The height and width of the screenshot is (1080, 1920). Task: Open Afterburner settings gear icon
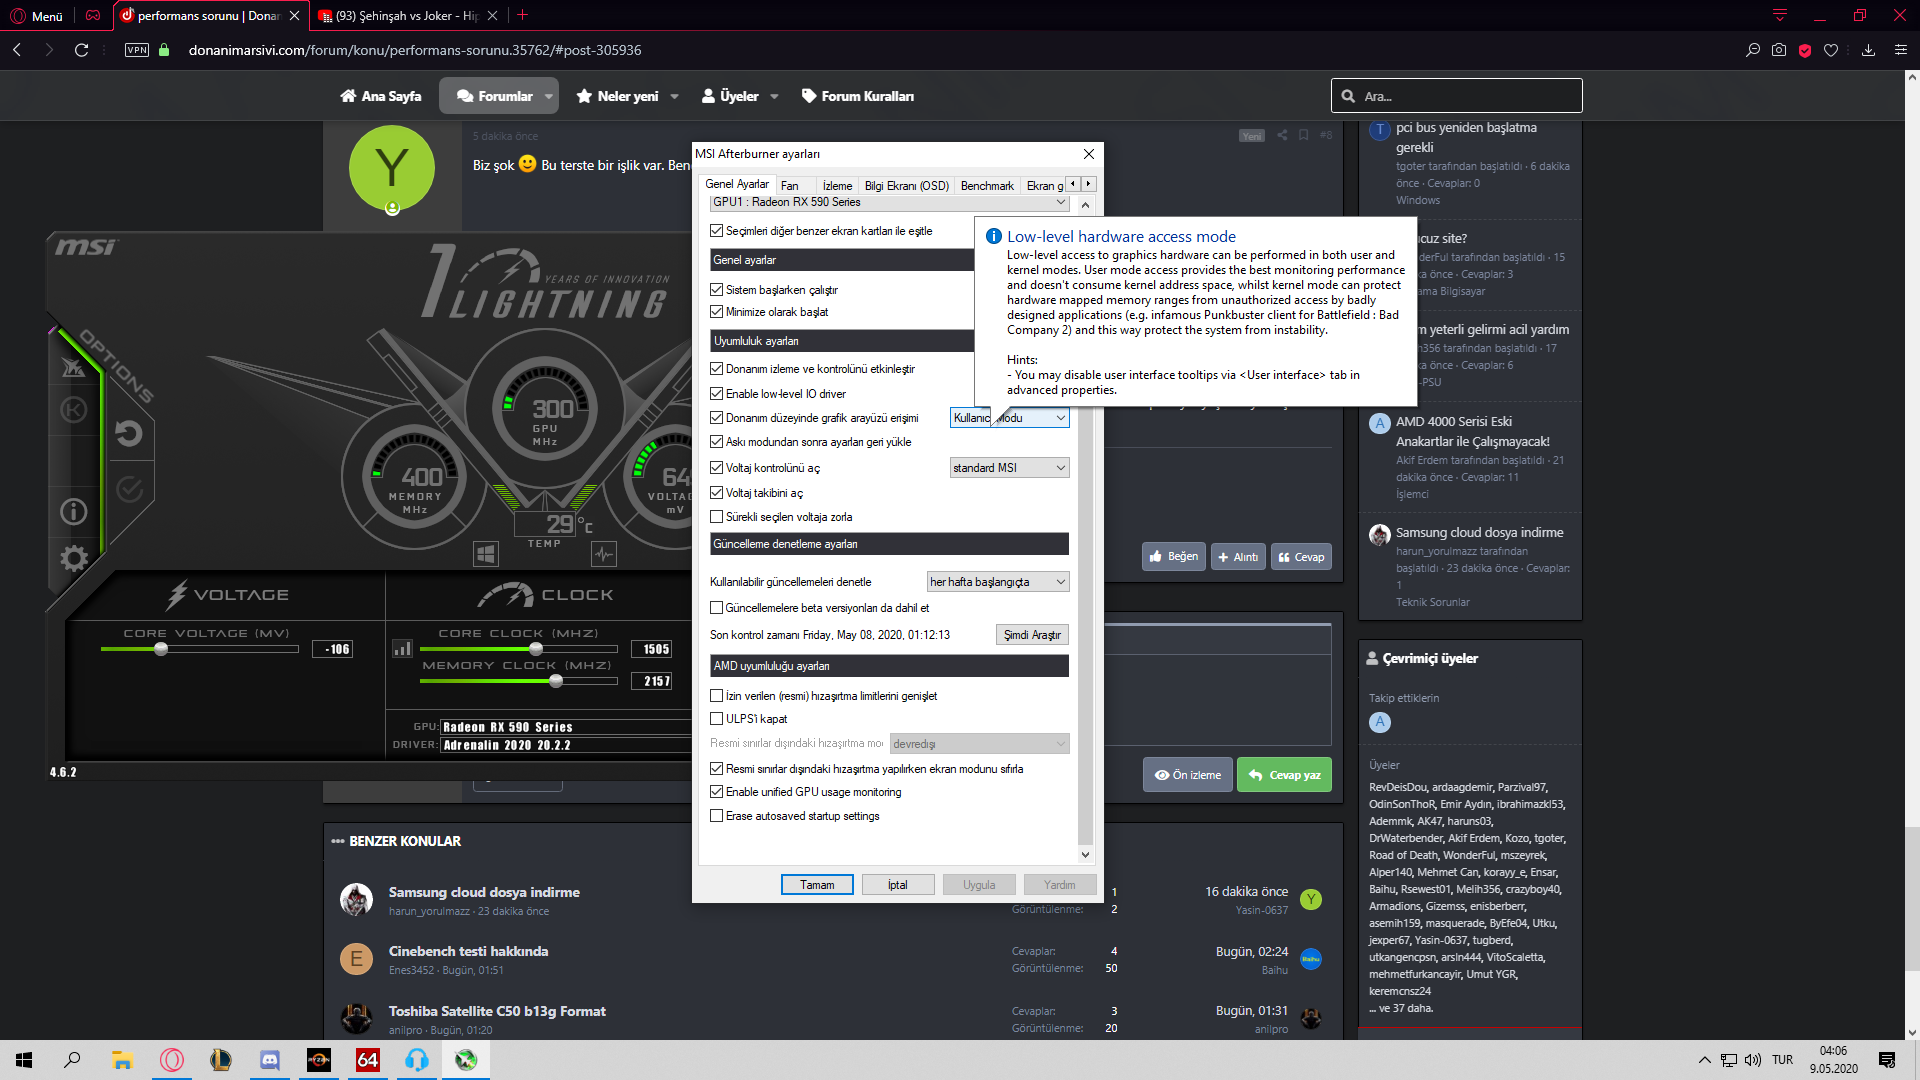point(74,558)
